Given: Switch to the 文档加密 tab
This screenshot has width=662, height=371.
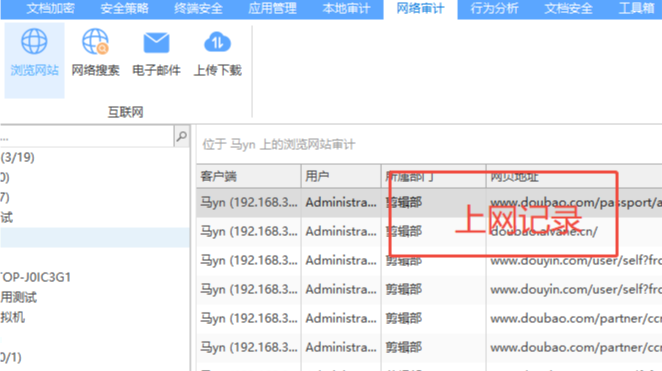Looking at the screenshot, I should coord(50,8).
